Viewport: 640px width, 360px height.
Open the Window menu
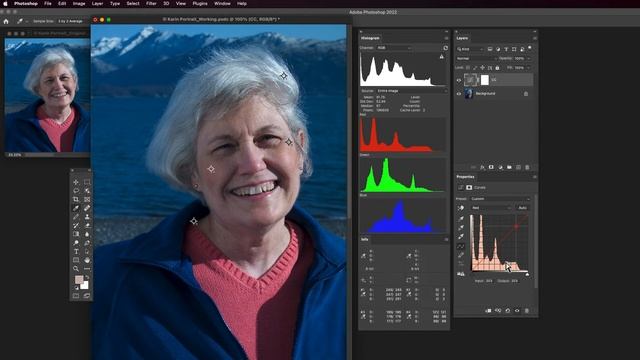point(222,3)
